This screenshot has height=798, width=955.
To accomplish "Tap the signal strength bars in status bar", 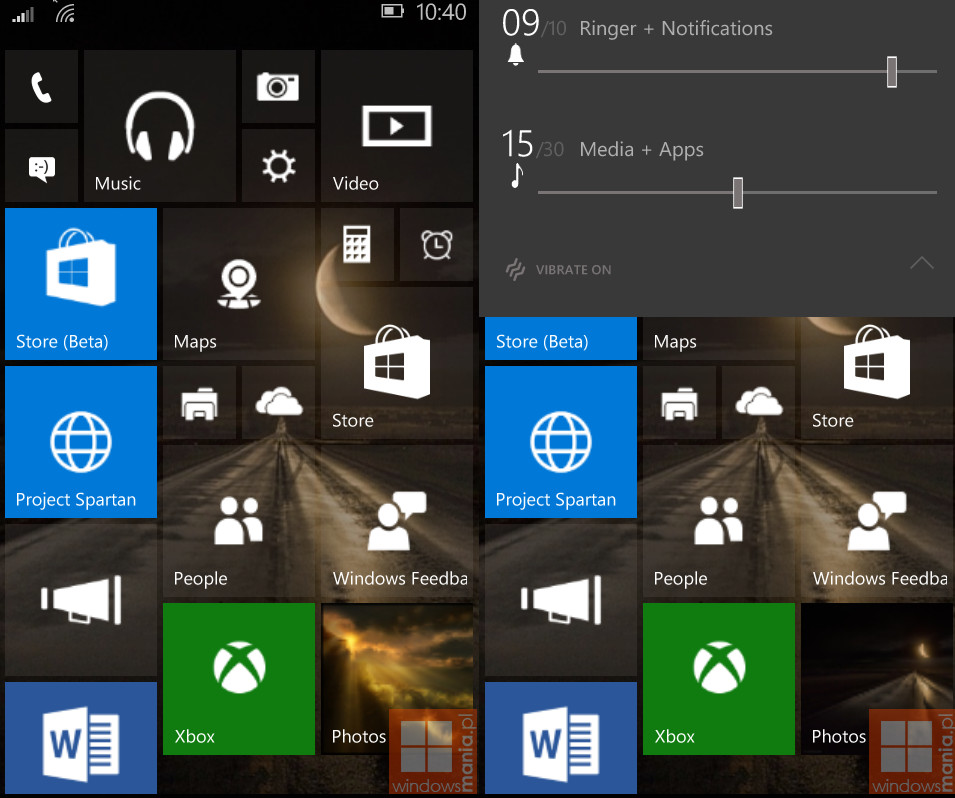I will coord(23,15).
